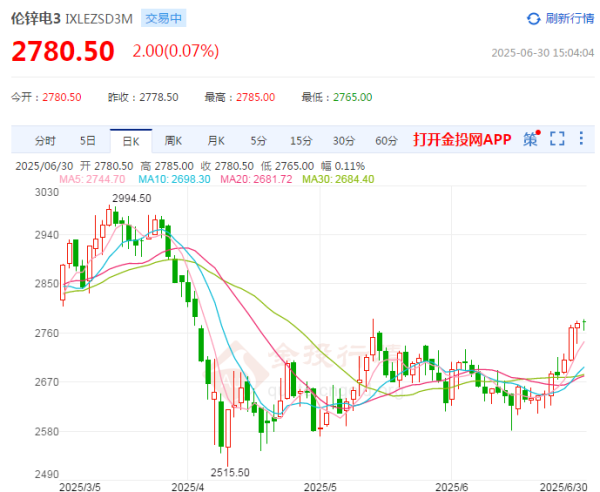Click the 2994.50 high price annotation
The width and height of the screenshot is (600, 492).
point(132,198)
